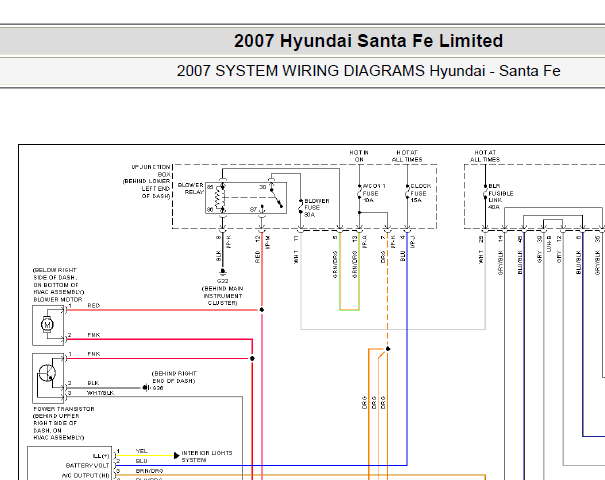The width and height of the screenshot is (605, 480).
Task: Click the vertical BLU/BLK label under pin 48
Action: [520, 262]
